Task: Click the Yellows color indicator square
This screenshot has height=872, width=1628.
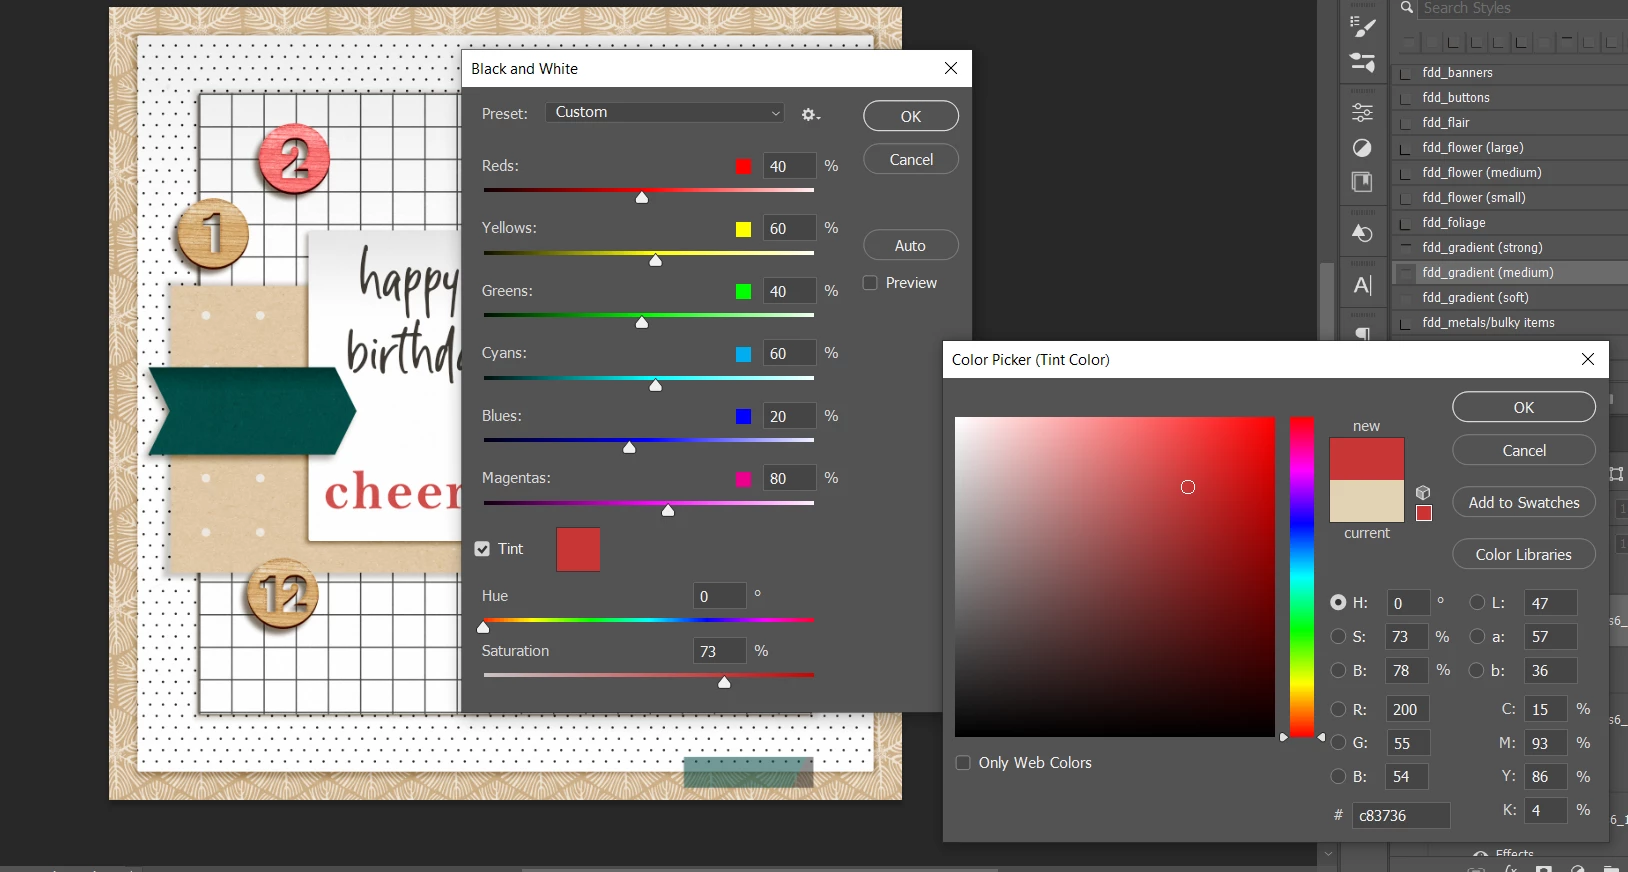Action: pyautogui.click(x=743, y=229)
